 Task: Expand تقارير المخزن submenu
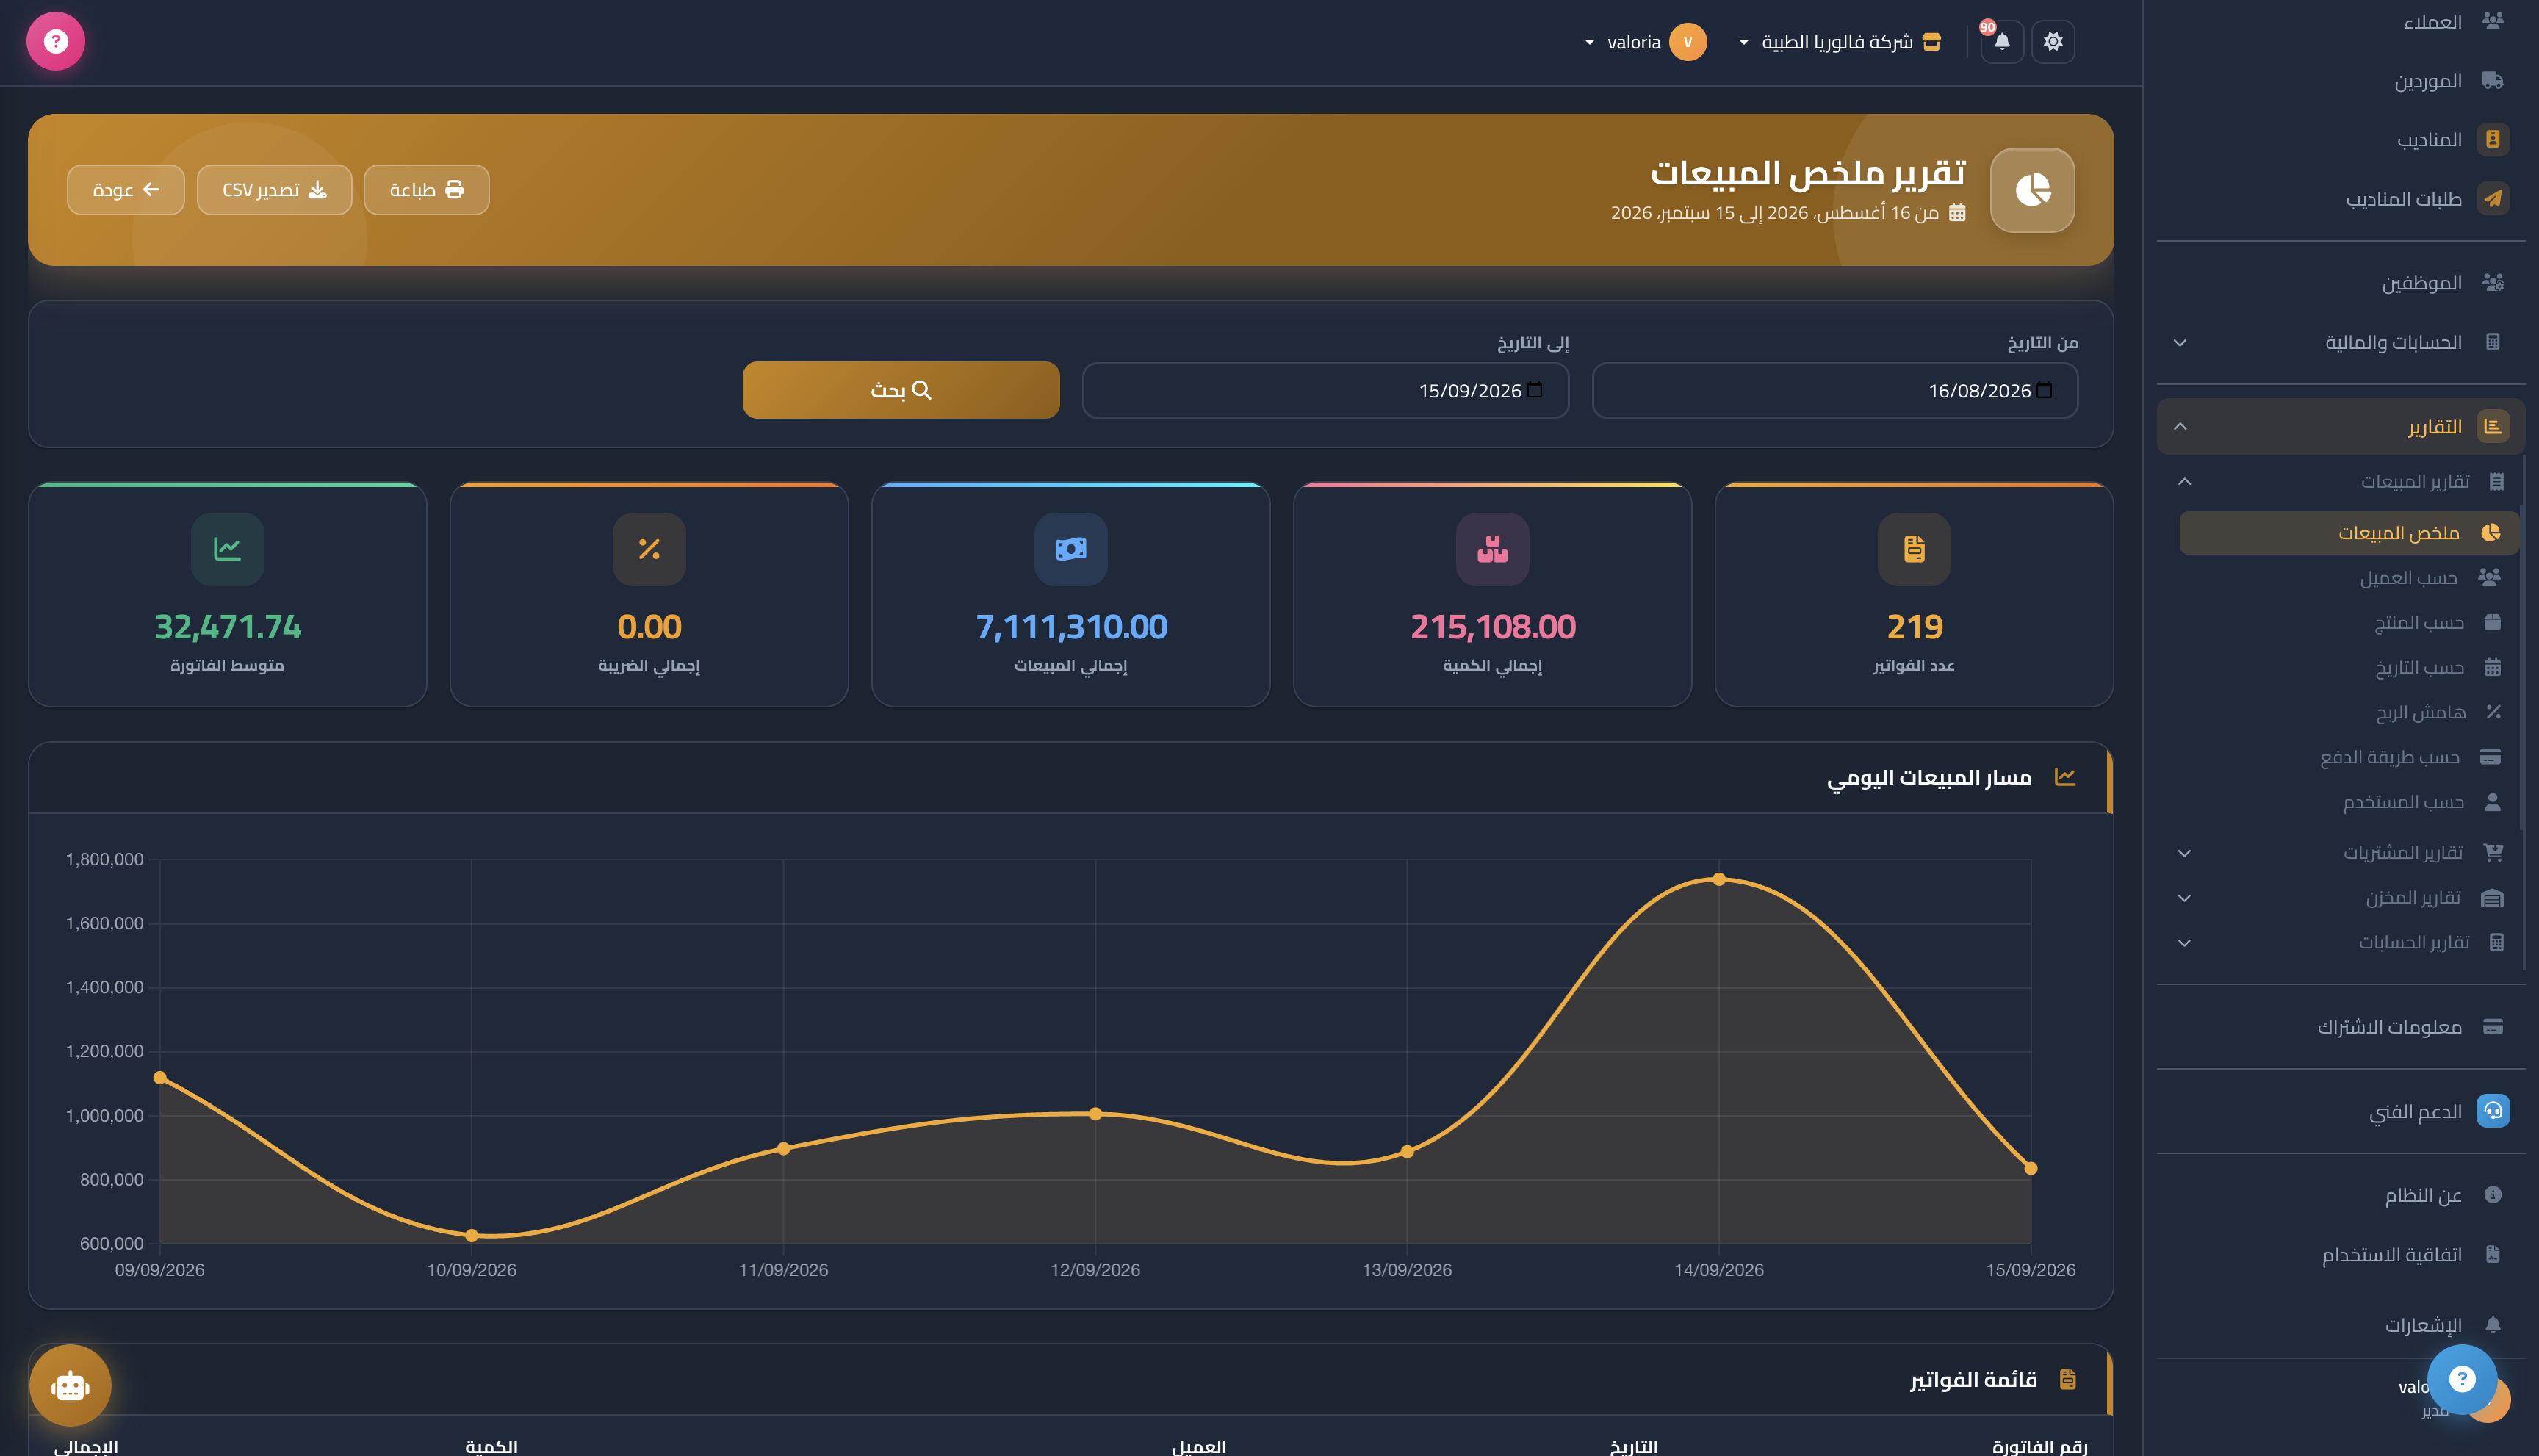point(2340,898)
